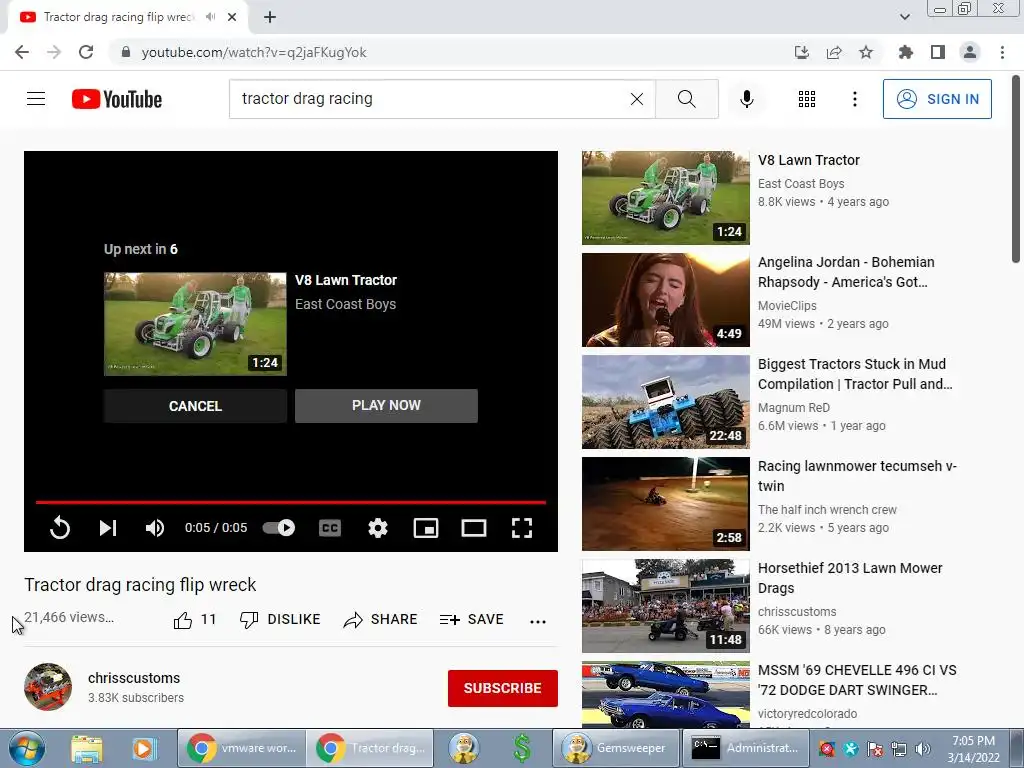Go back with browser back arrow
This screenshot has width=1024, height=768.
22,52
